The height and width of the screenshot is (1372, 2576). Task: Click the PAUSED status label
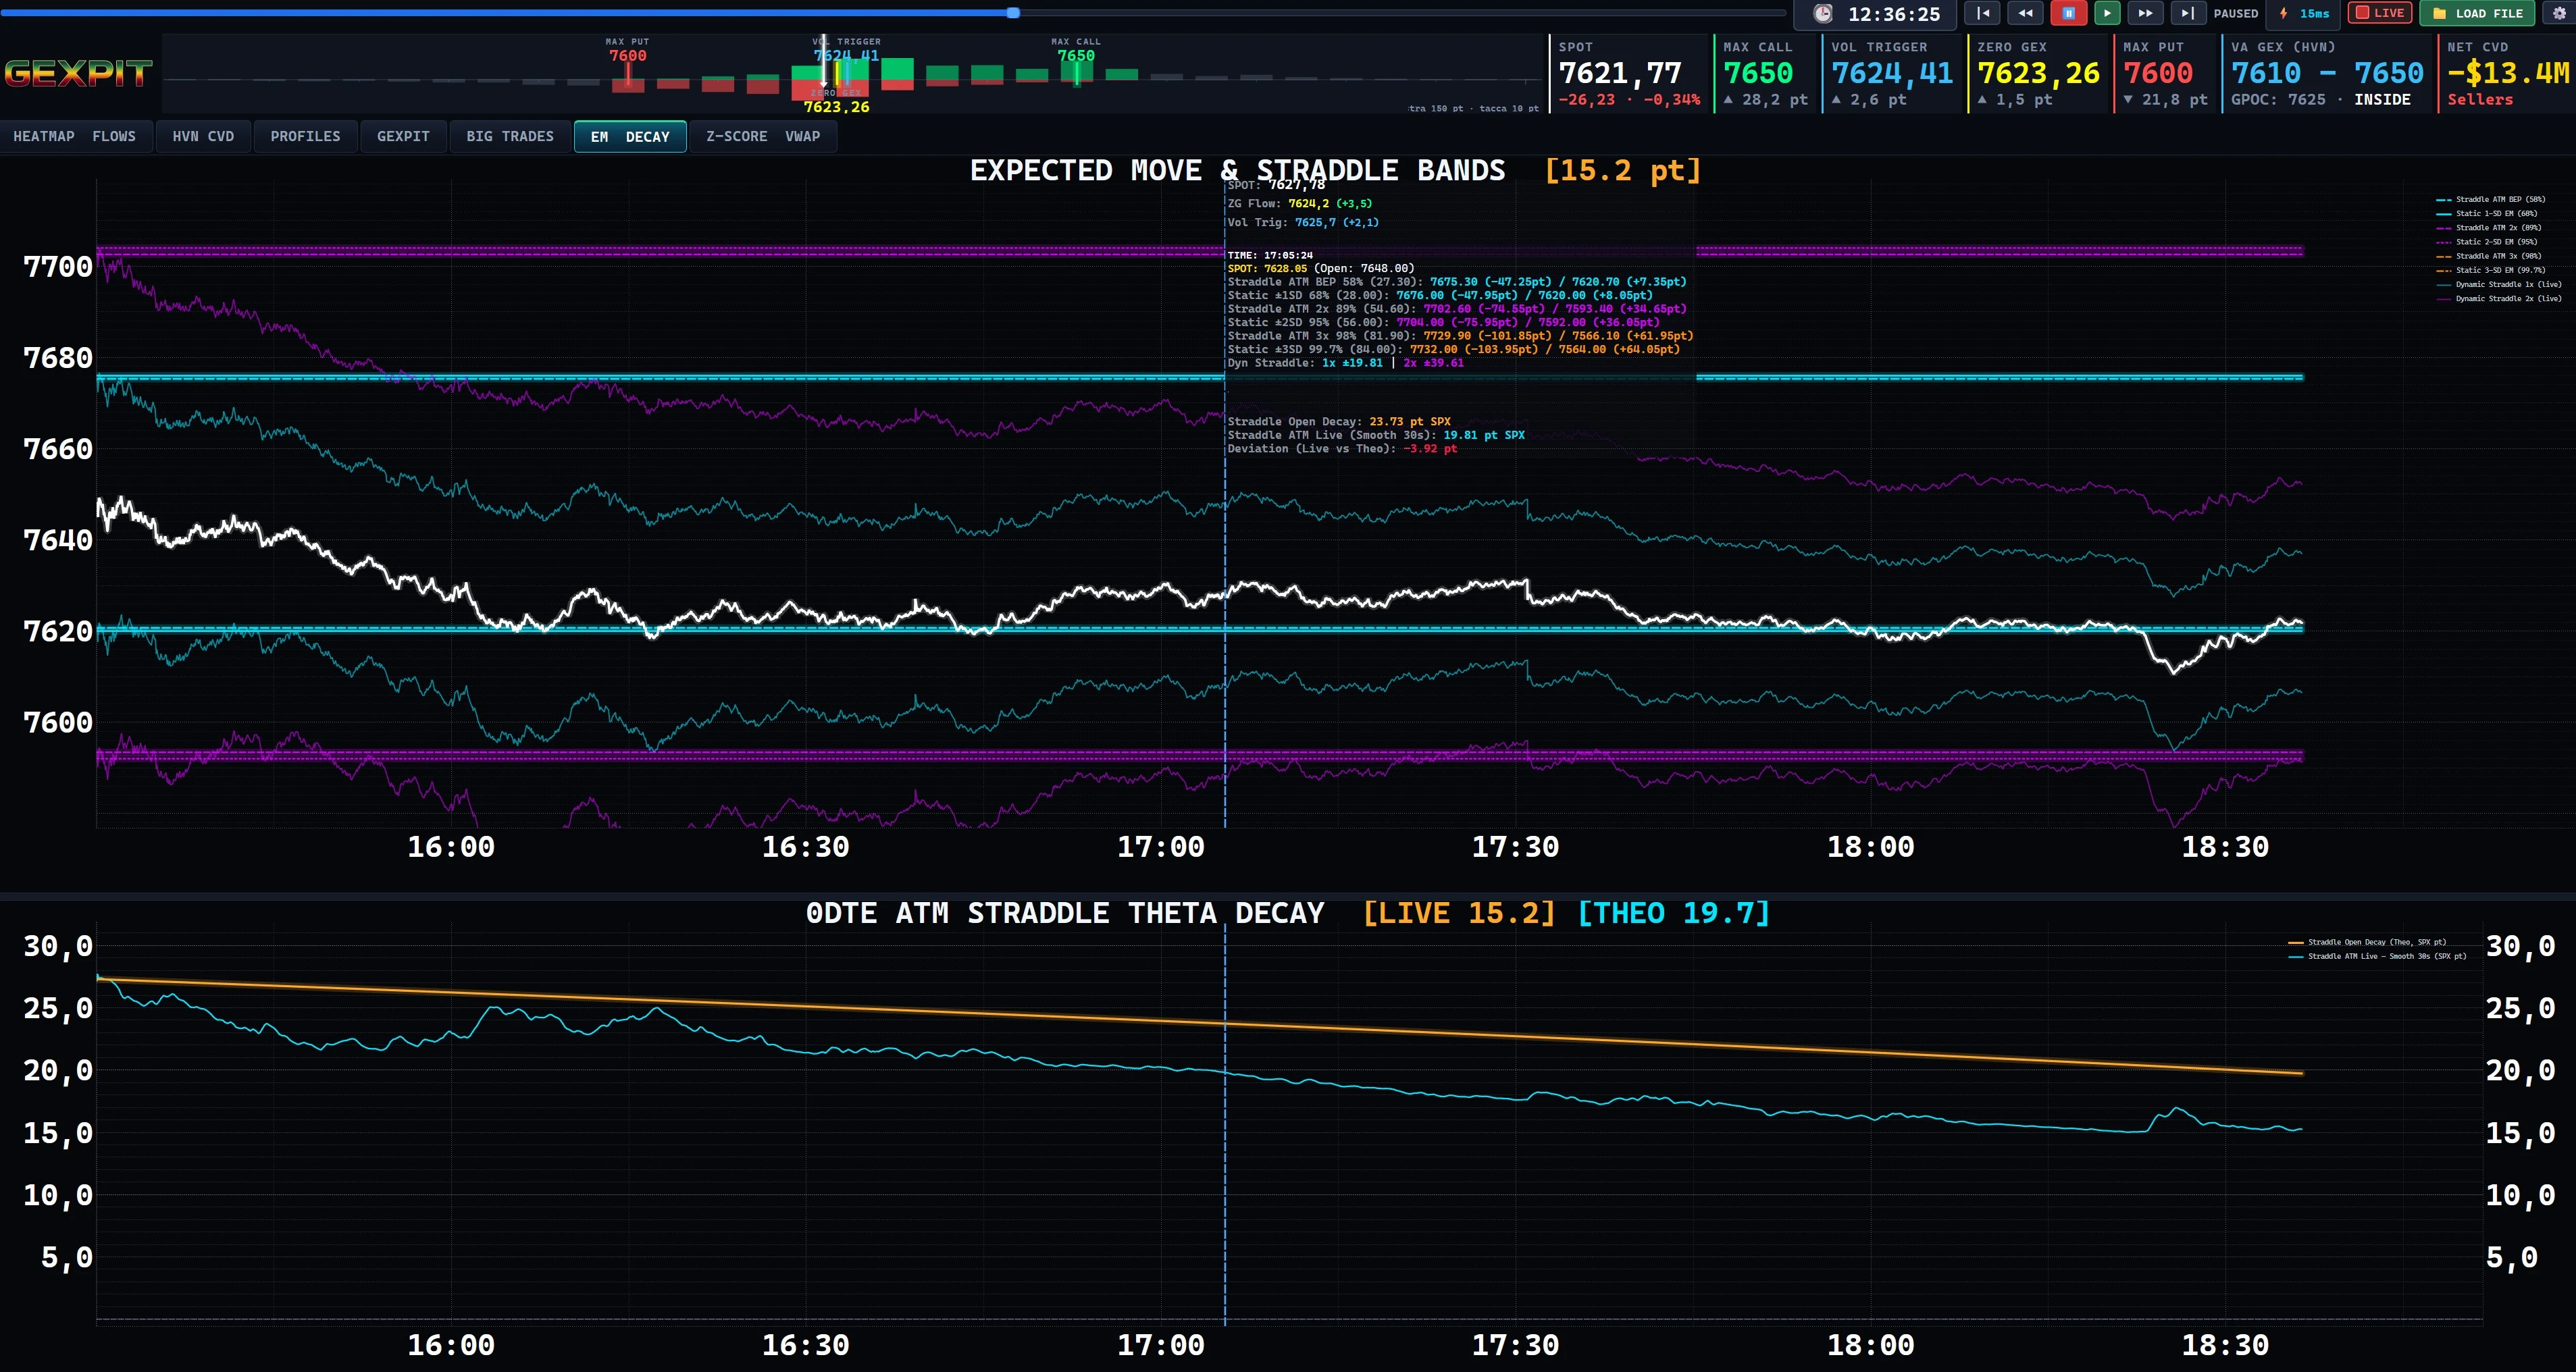coord(2236,13)
